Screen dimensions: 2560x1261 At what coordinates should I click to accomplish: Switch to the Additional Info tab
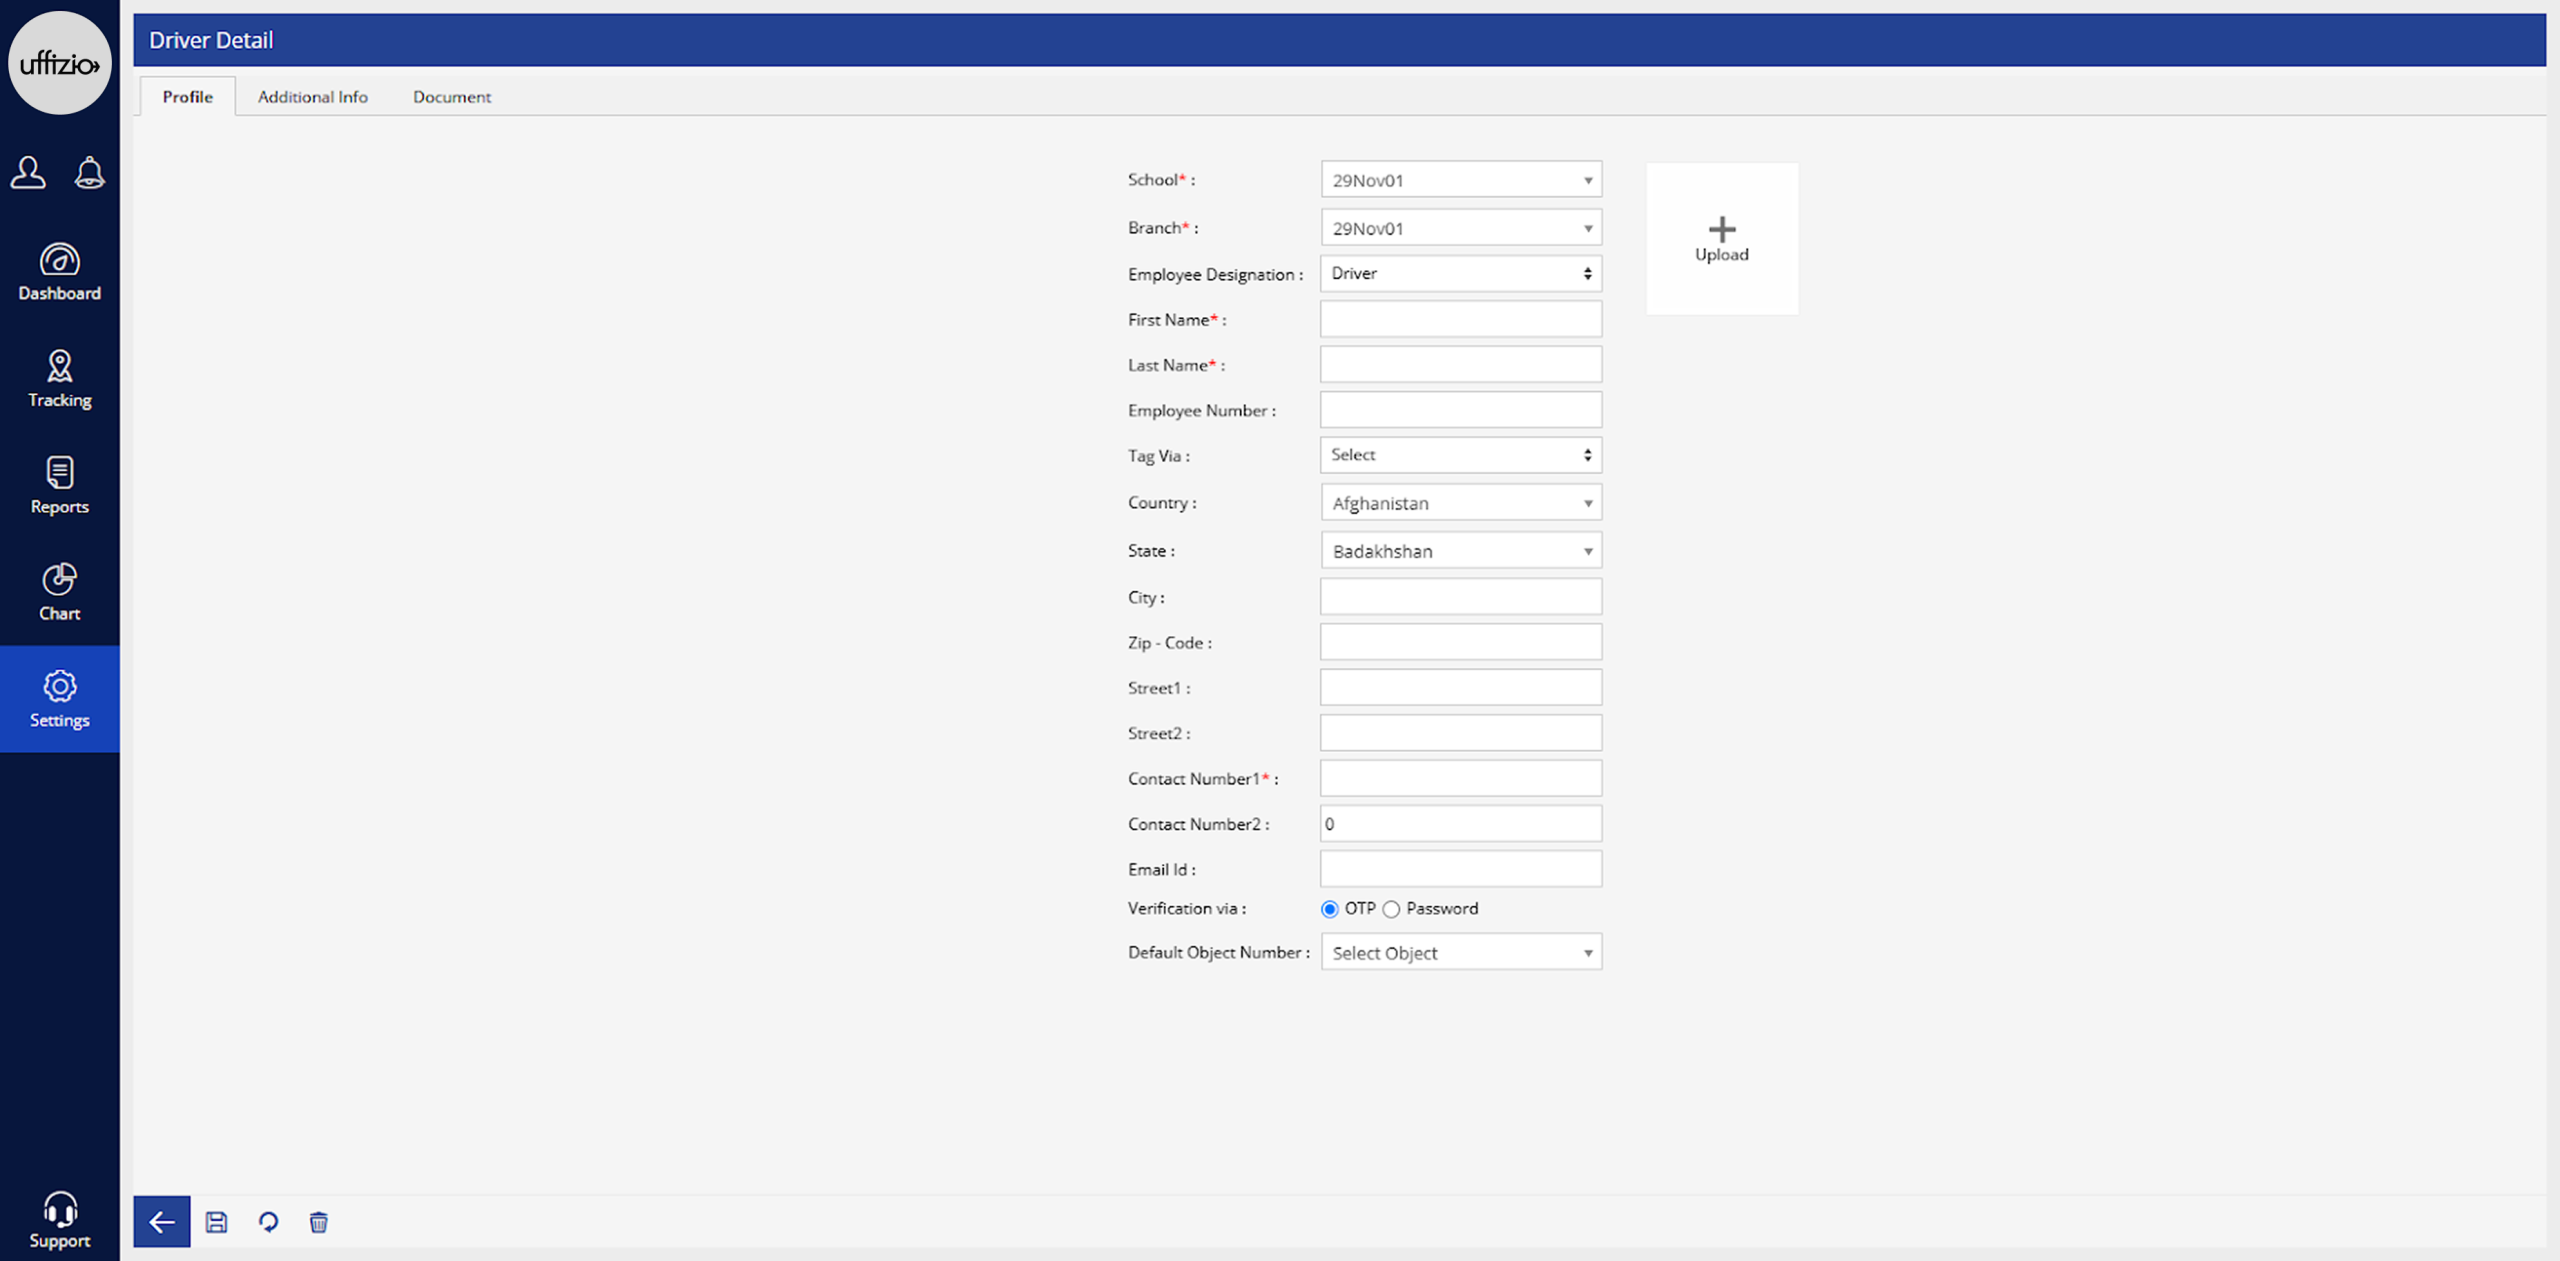click(312, 97)
